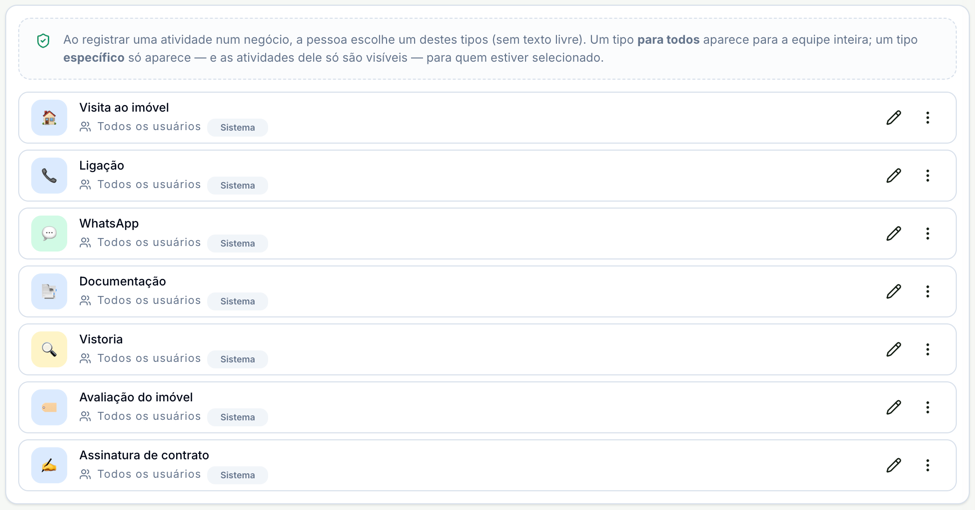Click the Sistema badge on Ligação
Screen dimensions: 975x510
238,185
